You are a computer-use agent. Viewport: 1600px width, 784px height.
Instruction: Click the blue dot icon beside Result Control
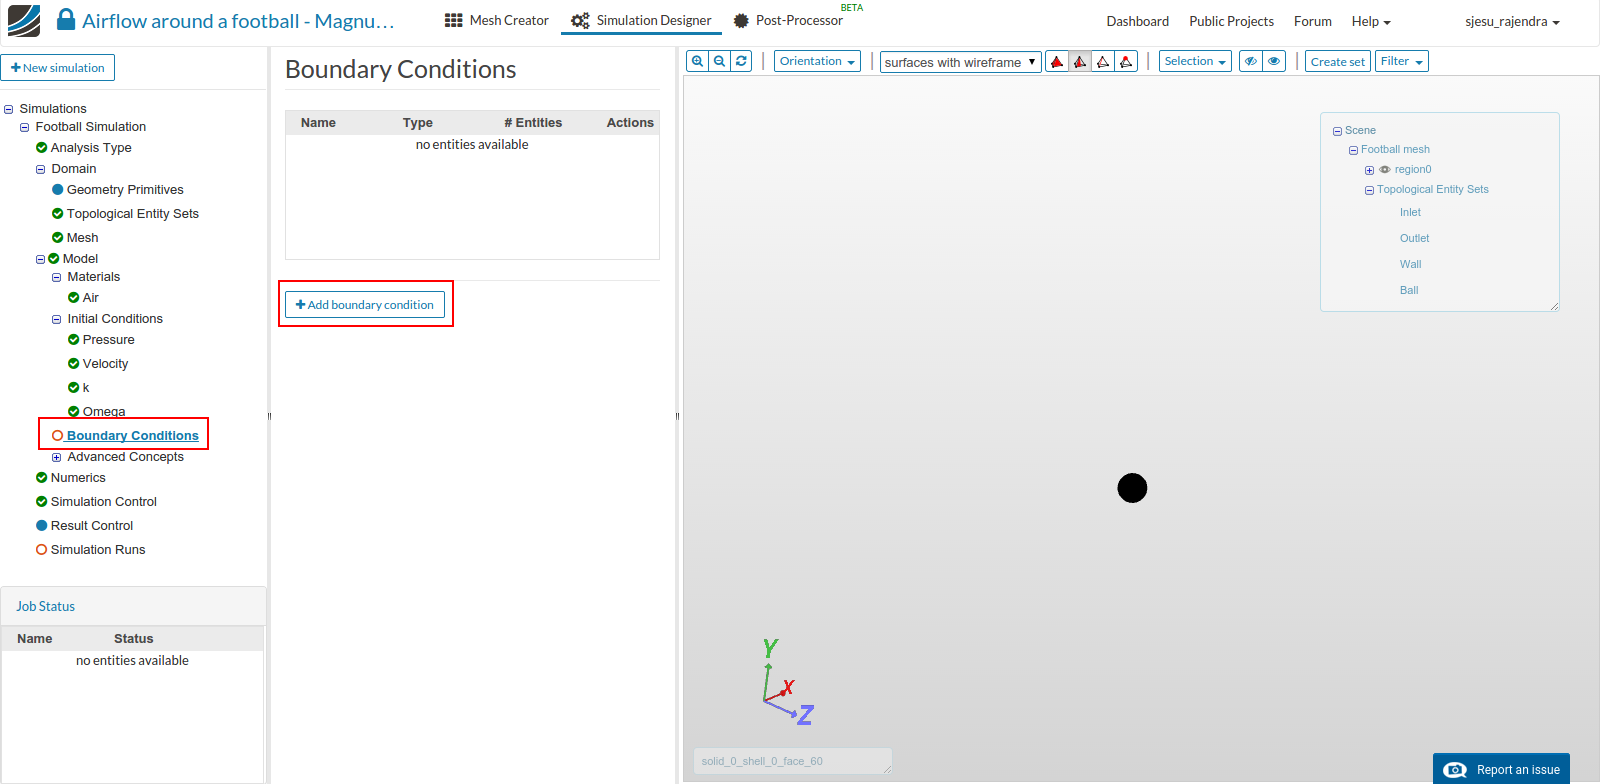[42, 526]
